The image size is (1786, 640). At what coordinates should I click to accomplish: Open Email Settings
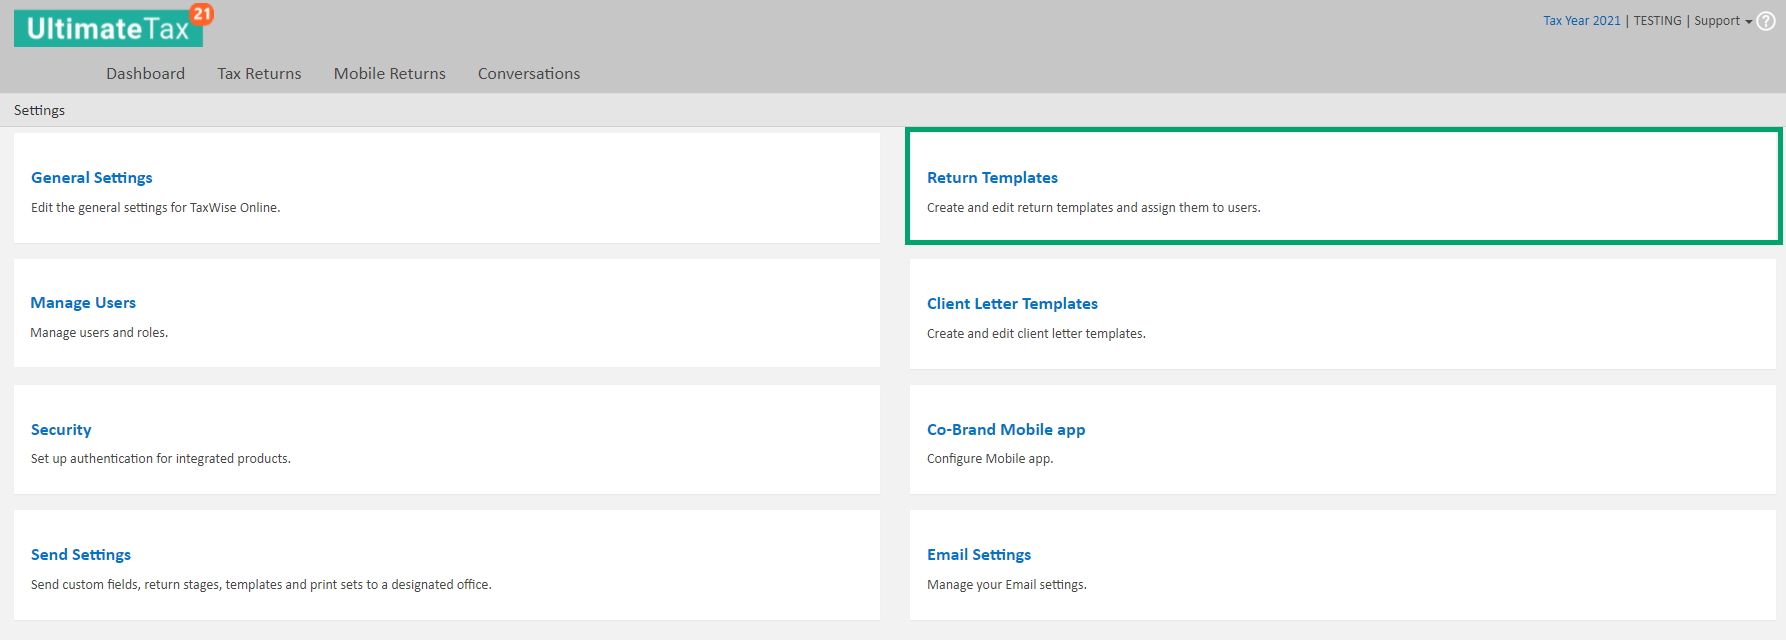click(x=979, y=554)
